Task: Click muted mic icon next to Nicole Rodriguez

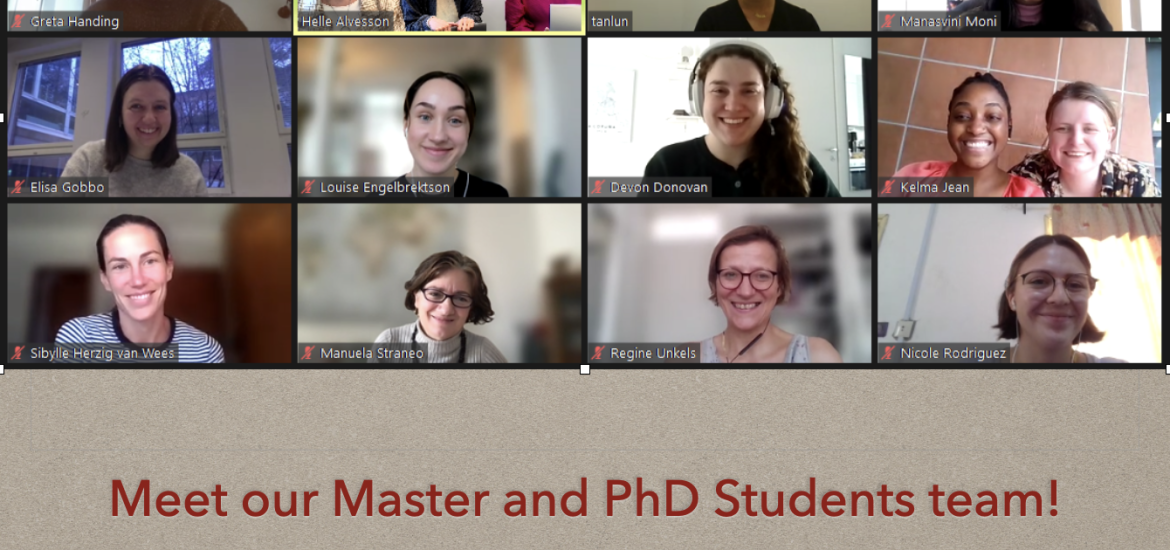Action: (x=889, y=353)
